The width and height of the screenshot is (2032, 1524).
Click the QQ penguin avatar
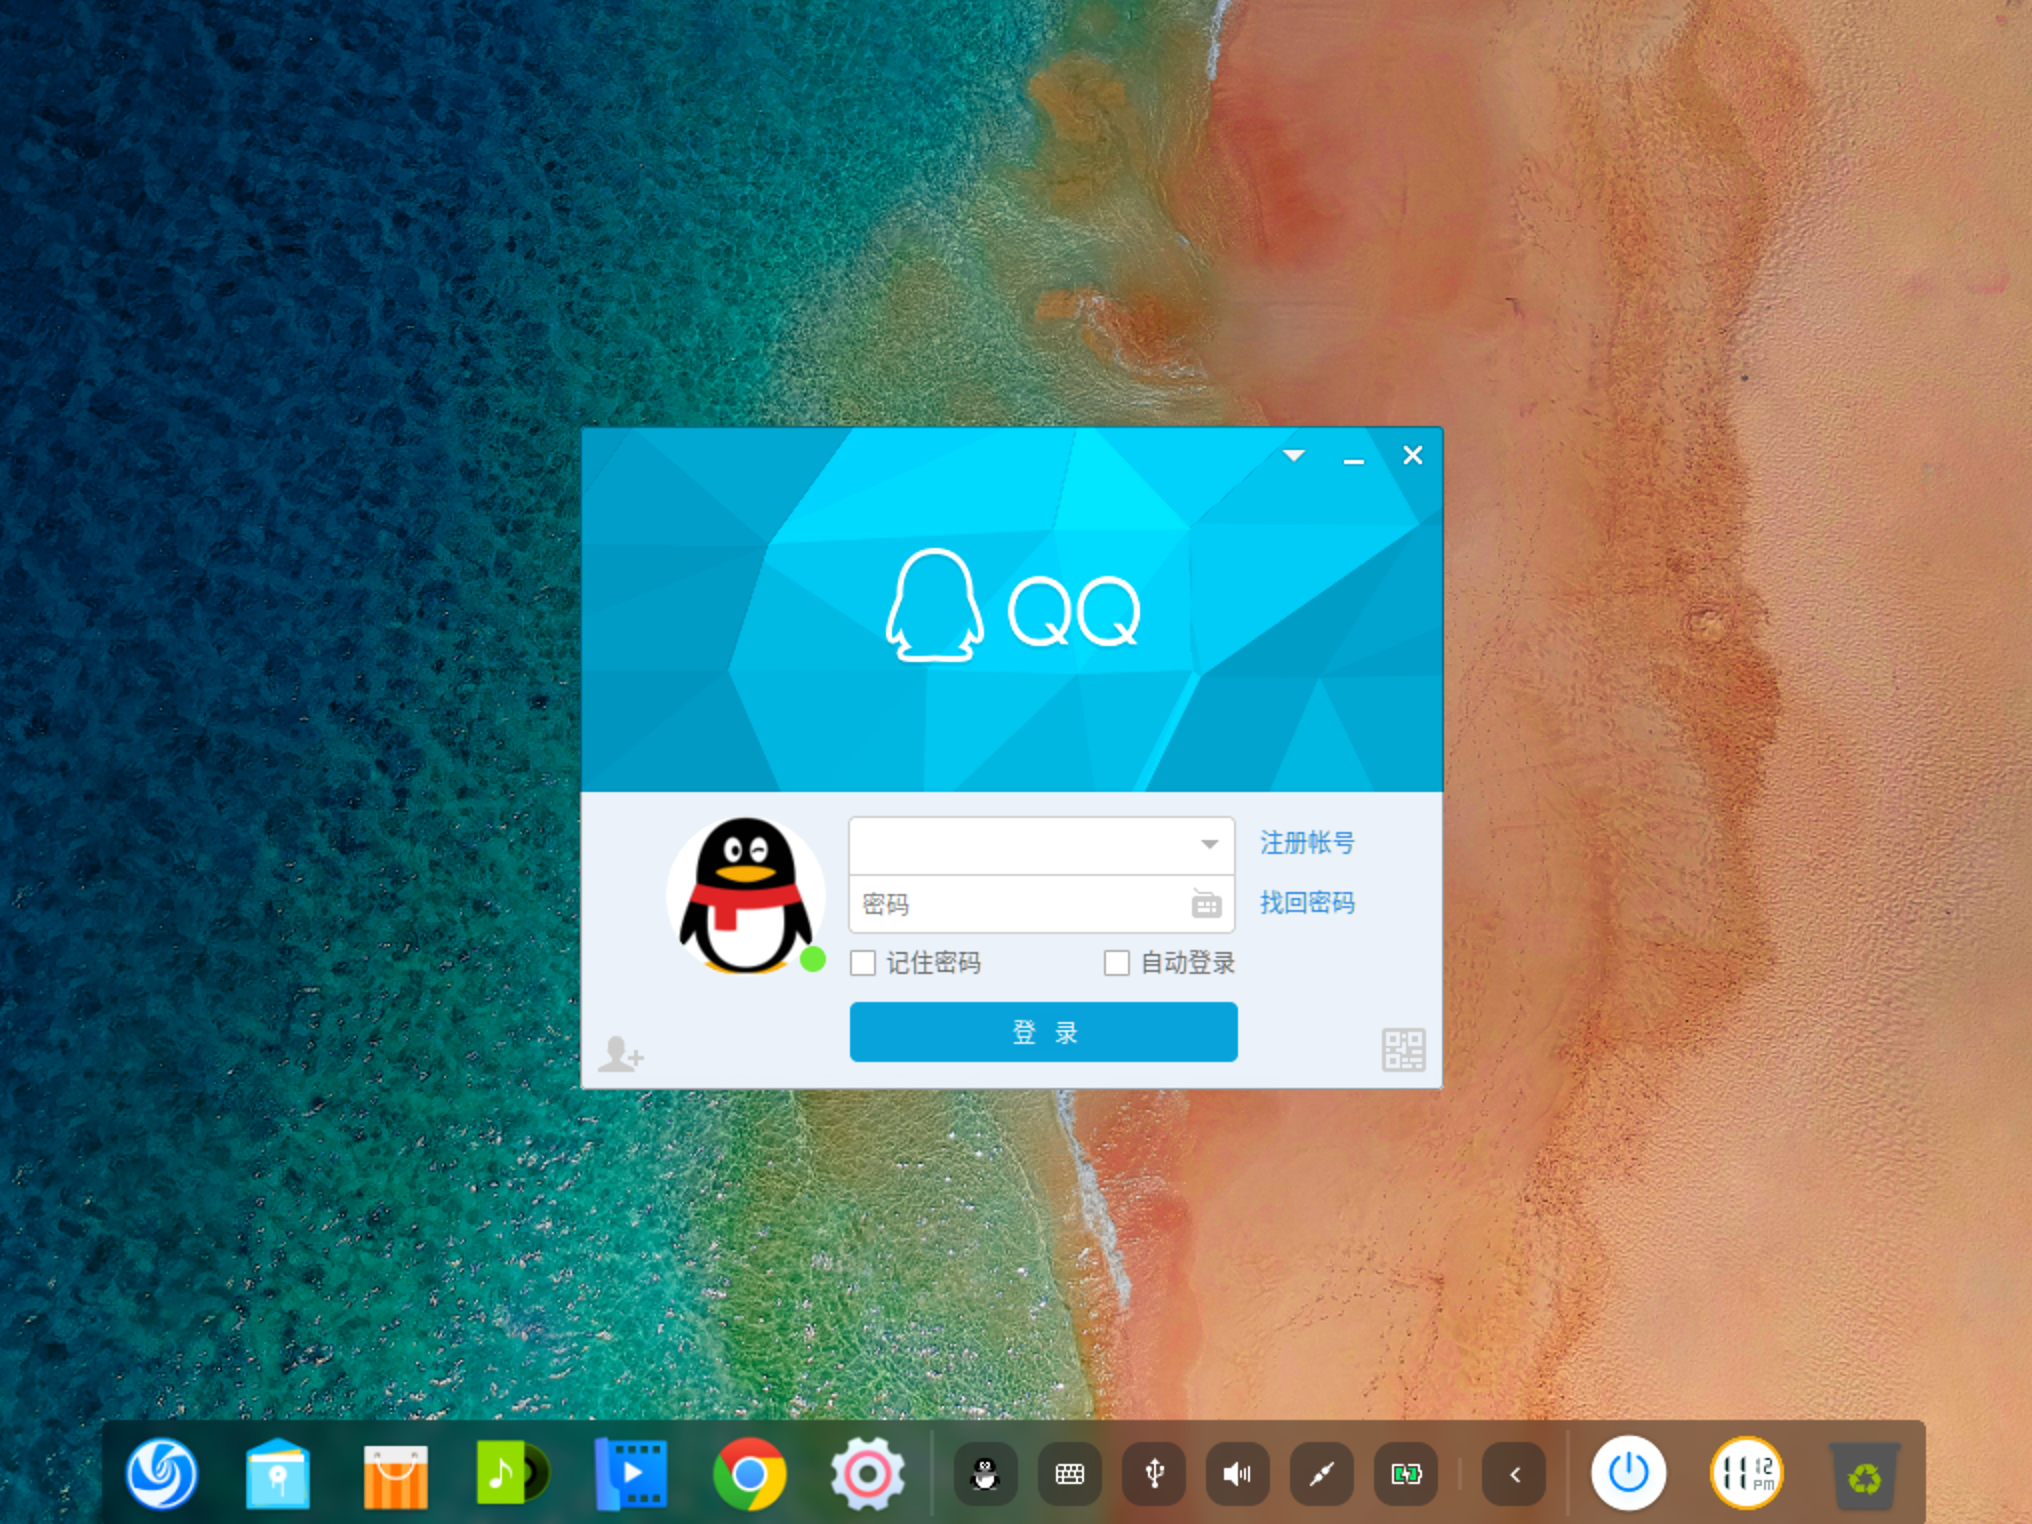(x=745, y=894)
